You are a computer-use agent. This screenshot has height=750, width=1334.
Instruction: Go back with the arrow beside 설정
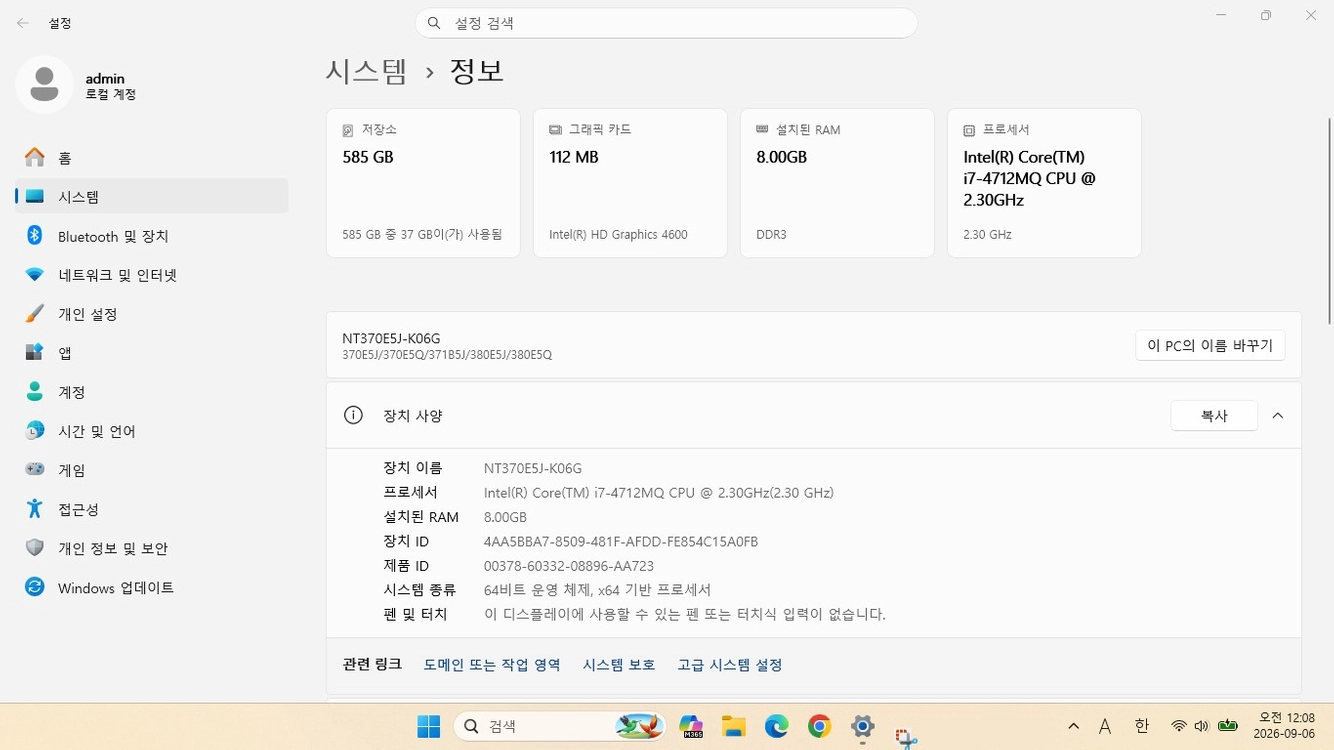[22, 22]
